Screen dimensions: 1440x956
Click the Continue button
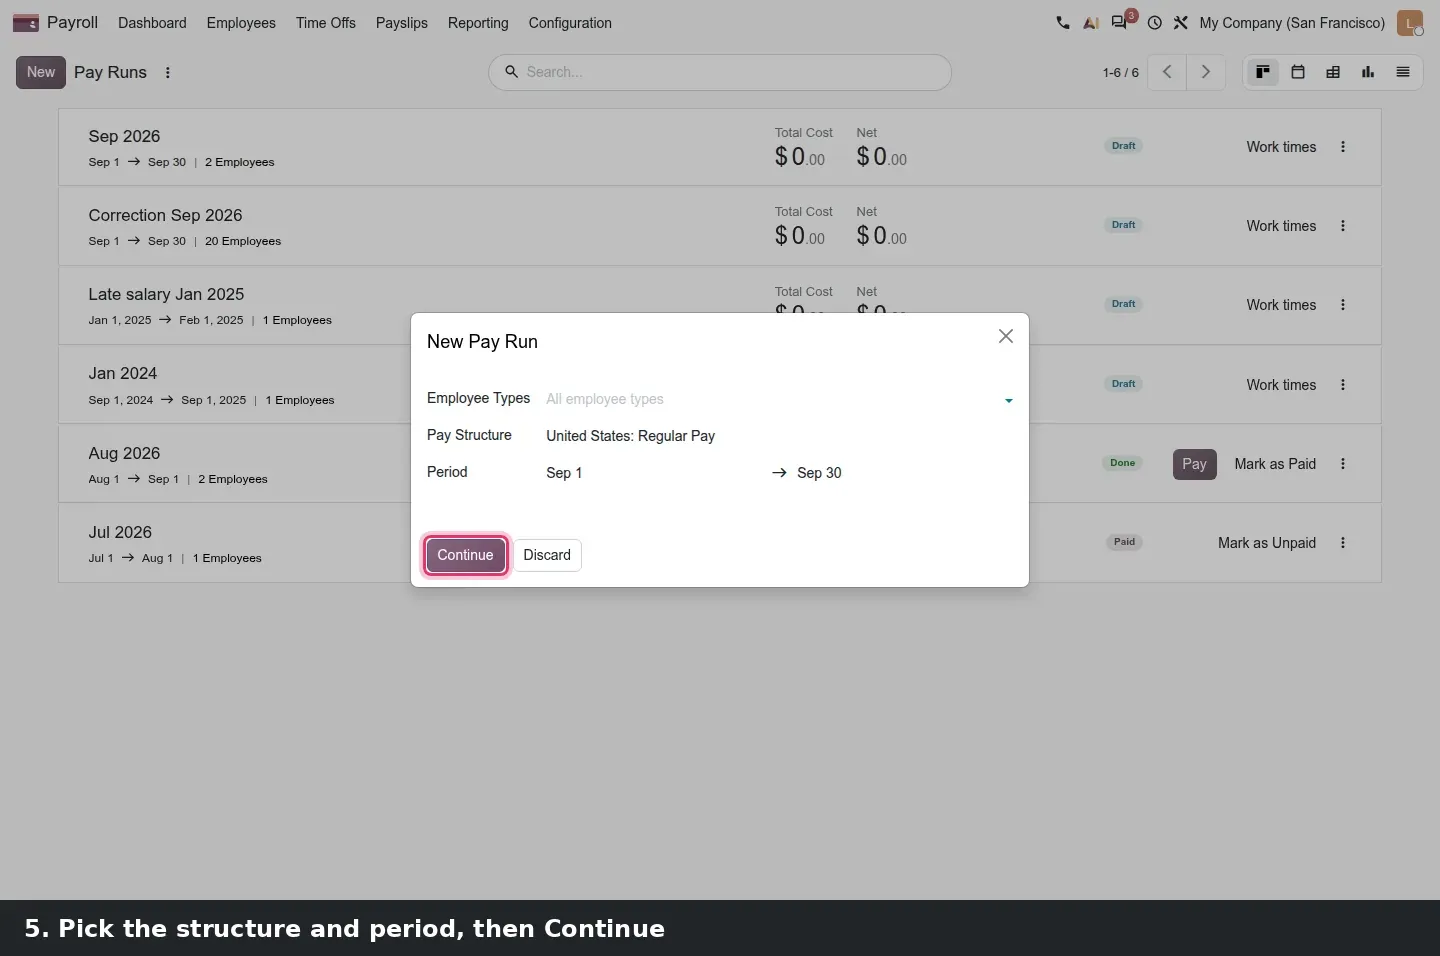(465, 555)
